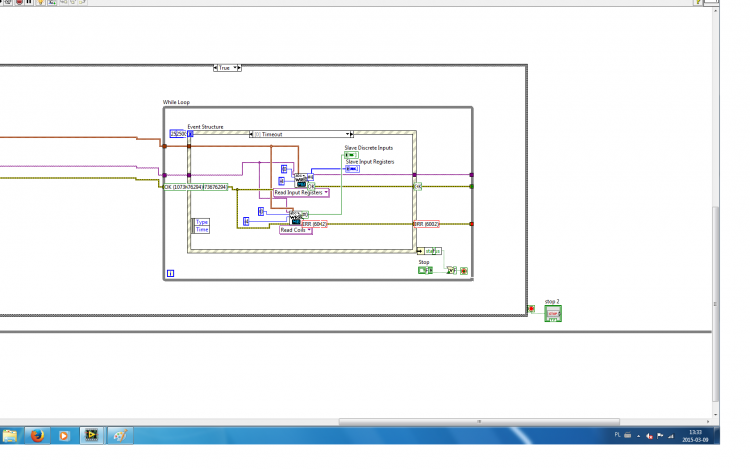The height and width of the screenshot is (469, 750).
Task: Click the right arrow of the True case selector
Action: coord(239,68)
